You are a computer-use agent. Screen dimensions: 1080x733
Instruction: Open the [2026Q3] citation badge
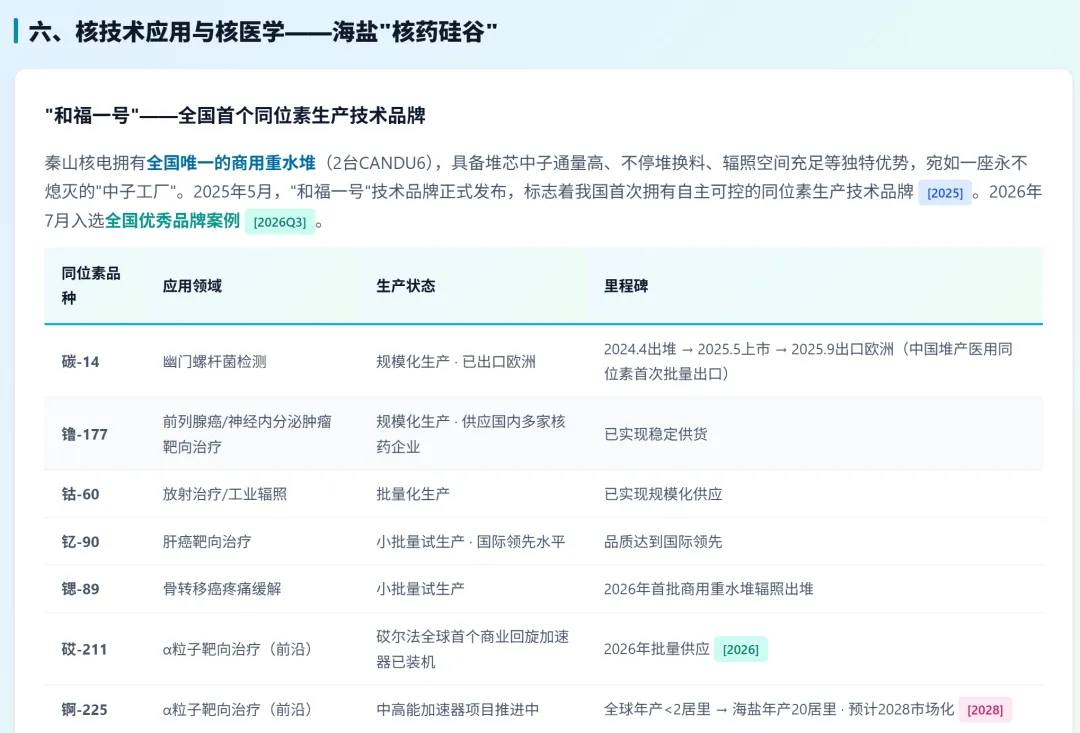(x=280, y=222)
